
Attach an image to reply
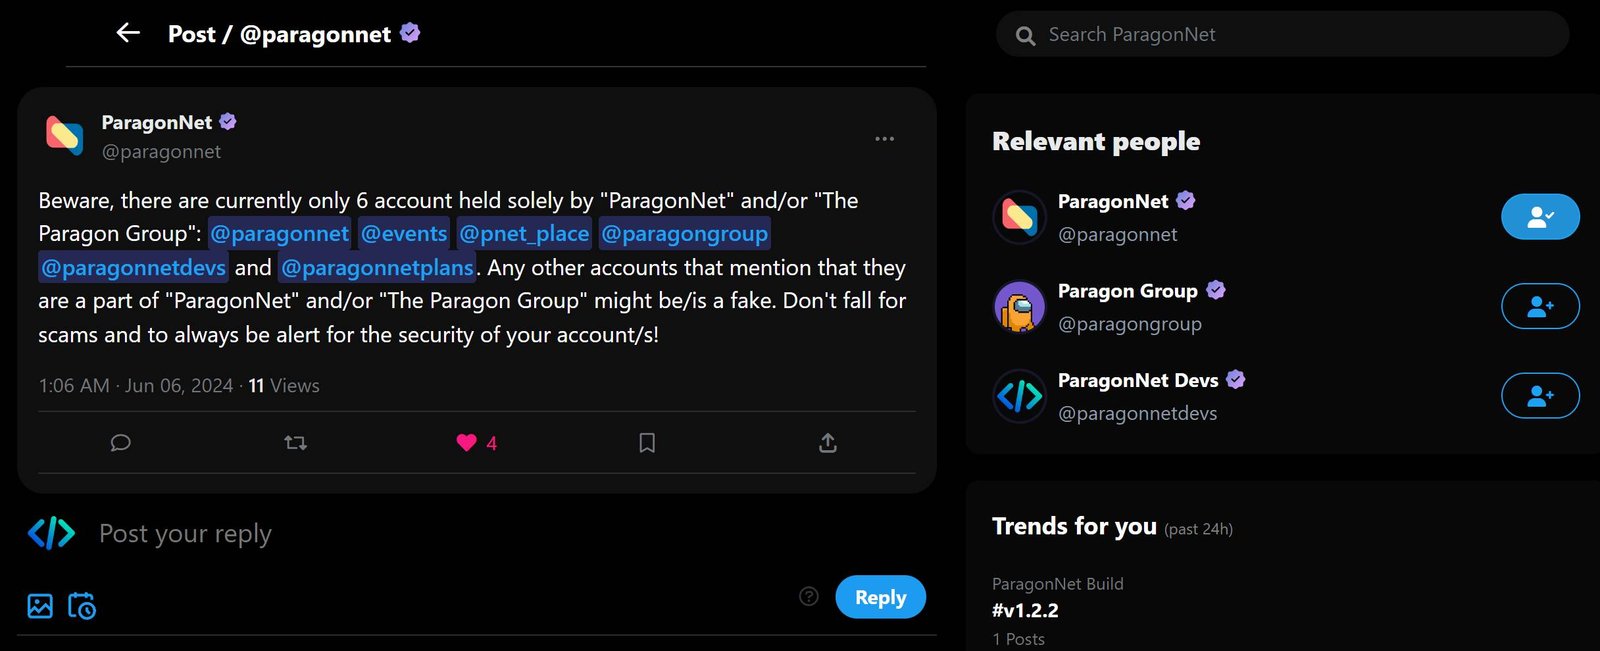coord(40,606)
